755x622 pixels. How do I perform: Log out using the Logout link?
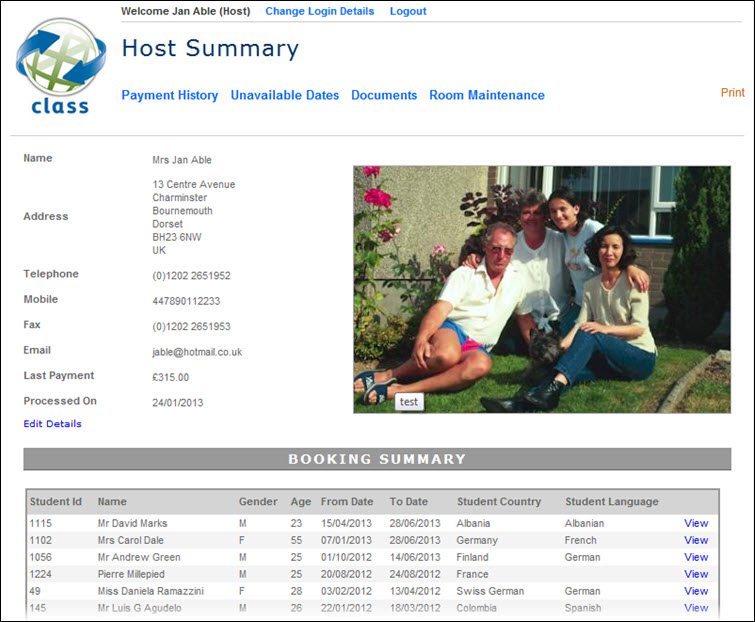[x=408, y=12]
